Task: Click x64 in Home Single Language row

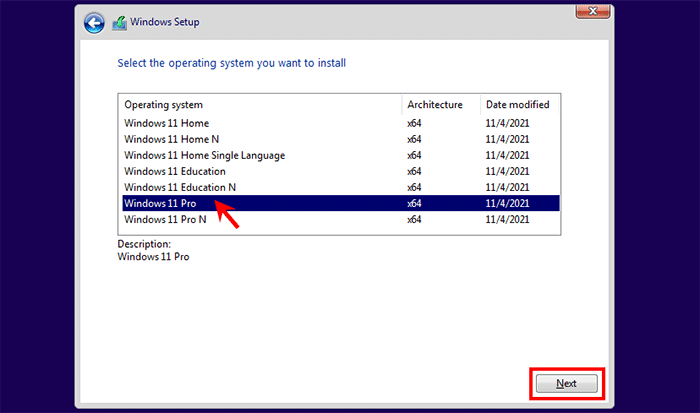Action: click(x=414, y=155)
